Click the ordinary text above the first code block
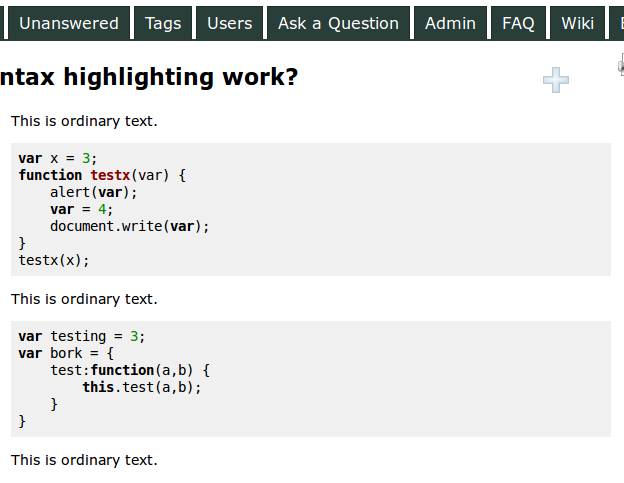This screenshot has height=483, width=624. point(84,121)
